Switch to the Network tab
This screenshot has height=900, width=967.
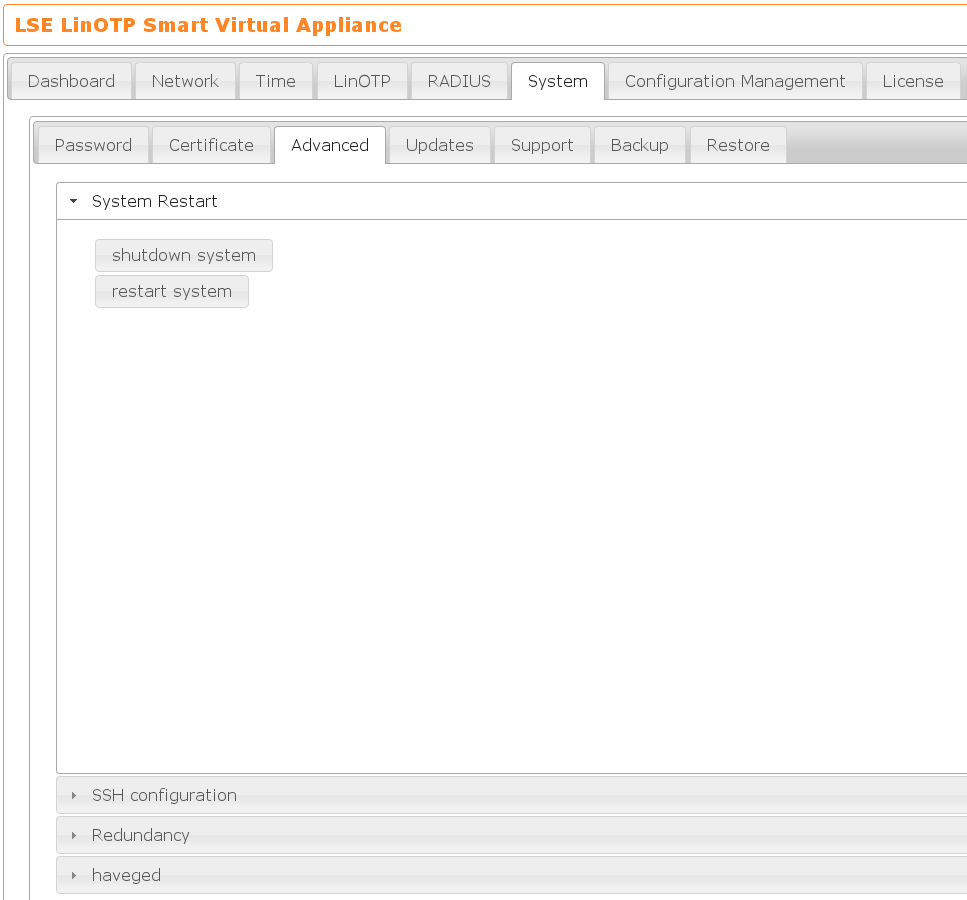pyautogui.click(x=185, y=81)
